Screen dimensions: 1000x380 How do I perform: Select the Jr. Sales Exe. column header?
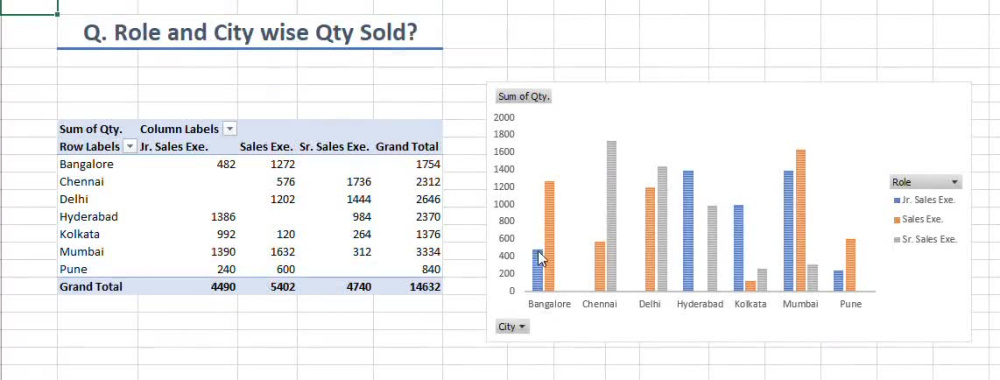coord(174,147)
